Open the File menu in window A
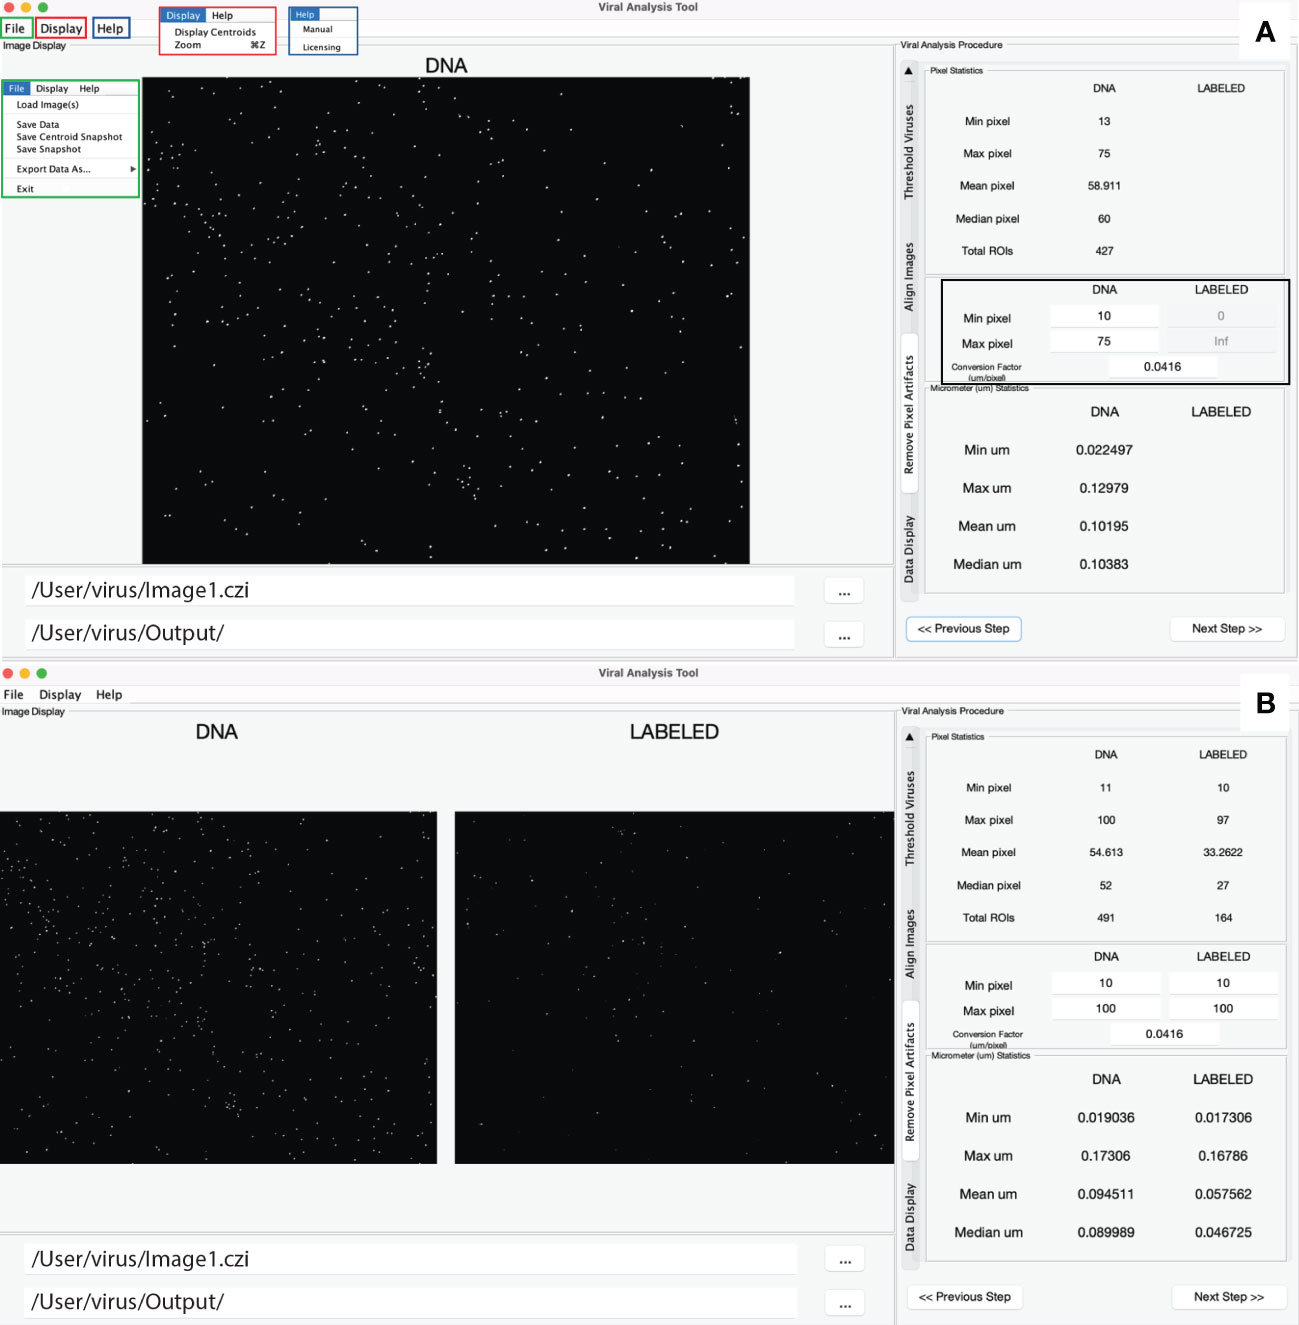This screenshot has width=1299, height=1325. pyautogui.click(x=16, y=29)
